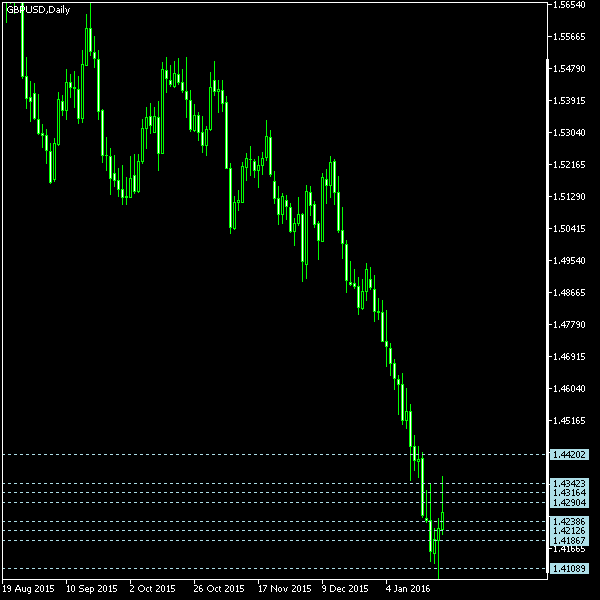Select the dashed horizontal line at 1.44202
Screen dimensions: 600x600
[275, 455]
